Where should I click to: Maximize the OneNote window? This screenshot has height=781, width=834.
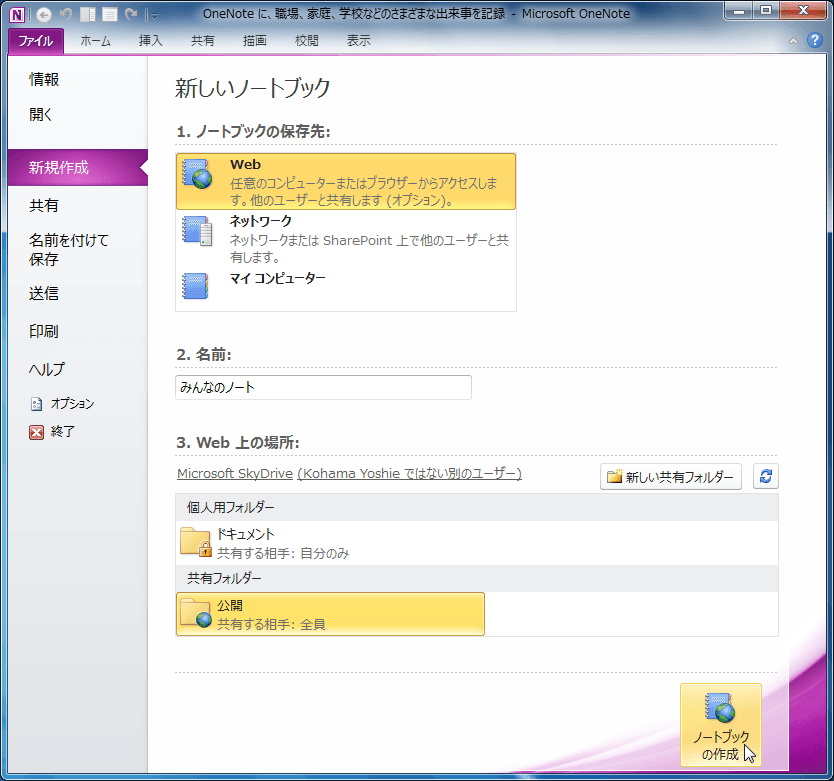(x=765, y=11)
